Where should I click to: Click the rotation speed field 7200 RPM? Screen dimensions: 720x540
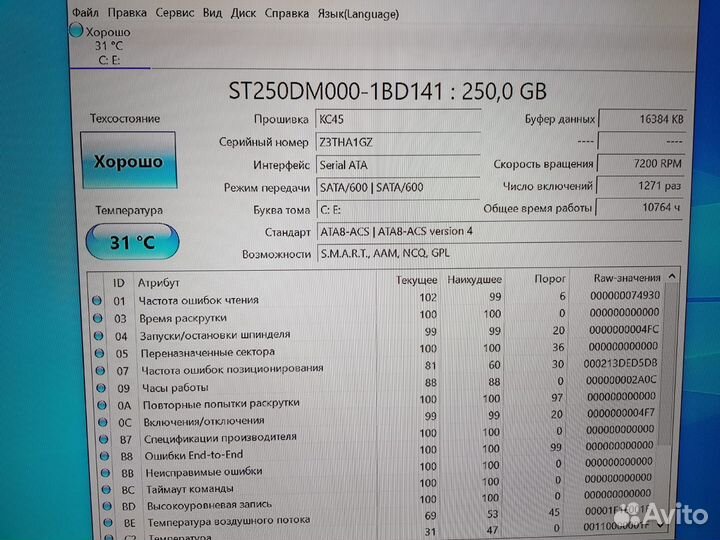pyautogui.click(x=641, y=163)
